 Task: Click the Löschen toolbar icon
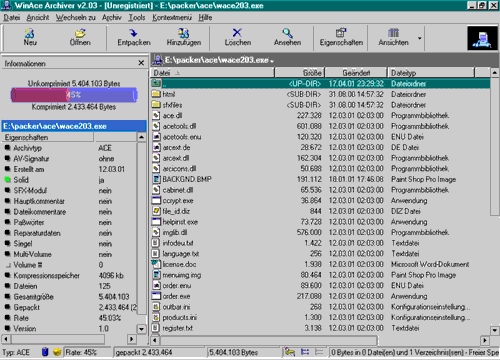(237, 33)
